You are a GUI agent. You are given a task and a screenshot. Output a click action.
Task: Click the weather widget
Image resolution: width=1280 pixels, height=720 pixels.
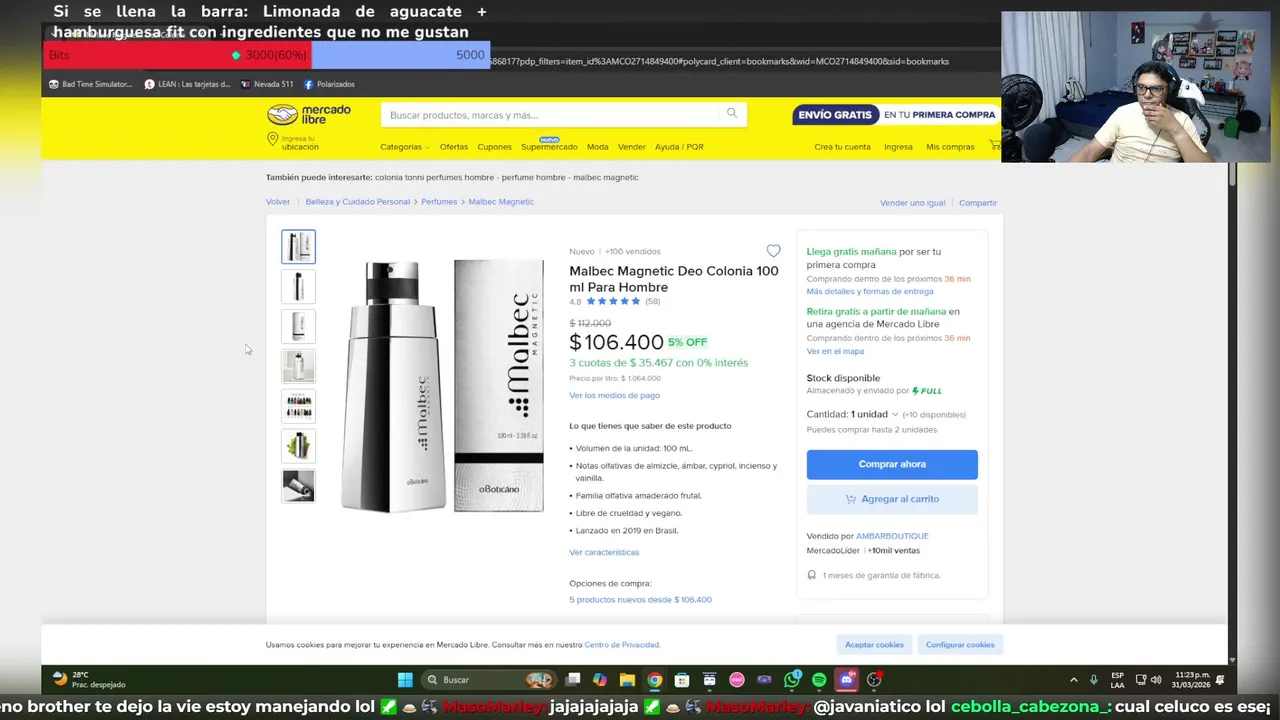90,680
